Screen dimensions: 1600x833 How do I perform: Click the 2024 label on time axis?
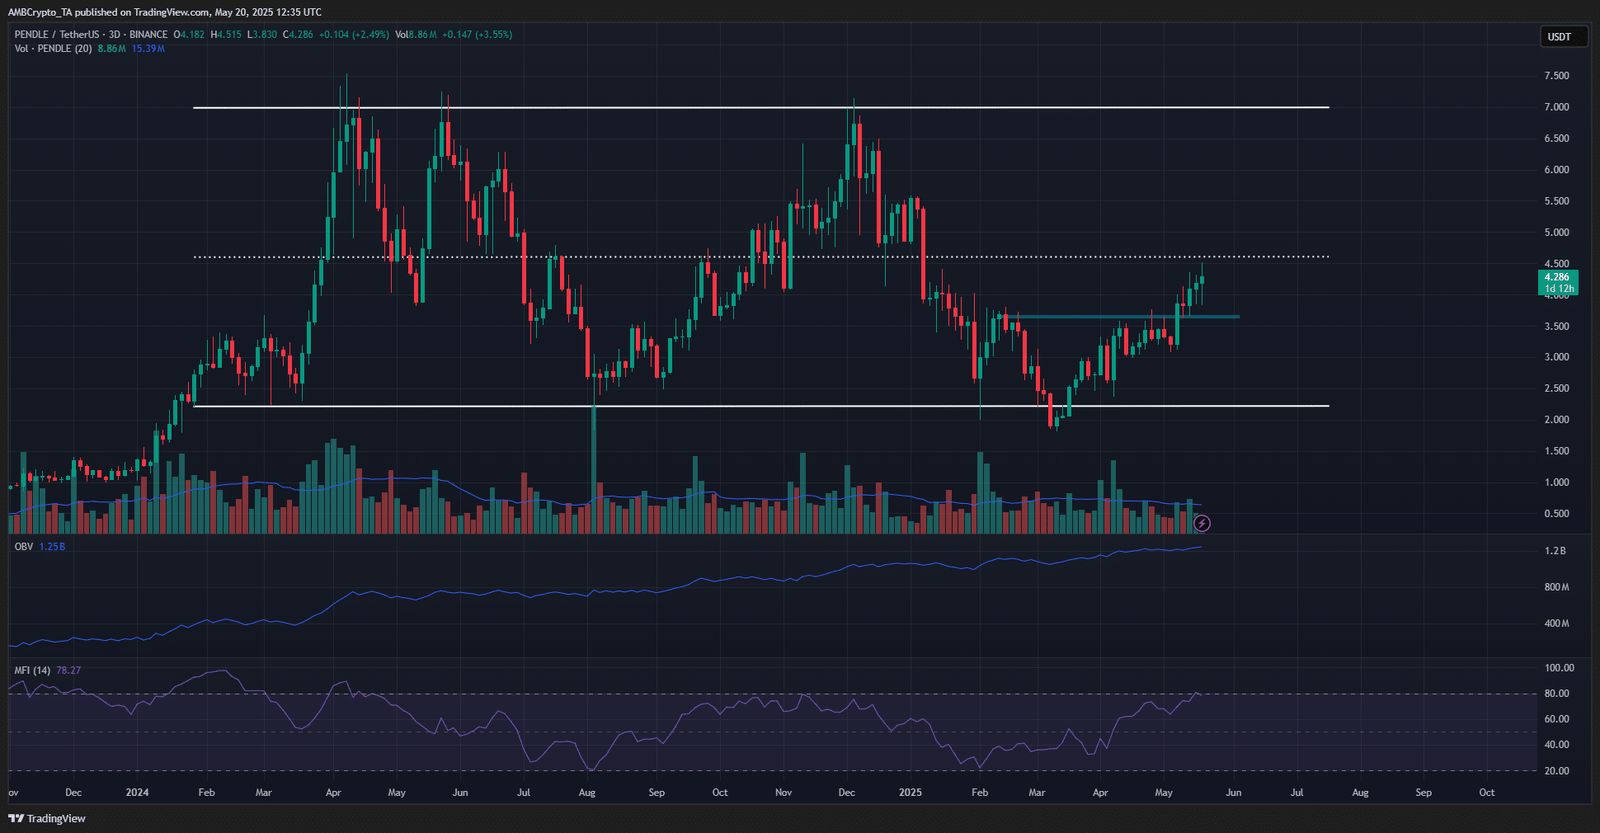click(137, 792)
